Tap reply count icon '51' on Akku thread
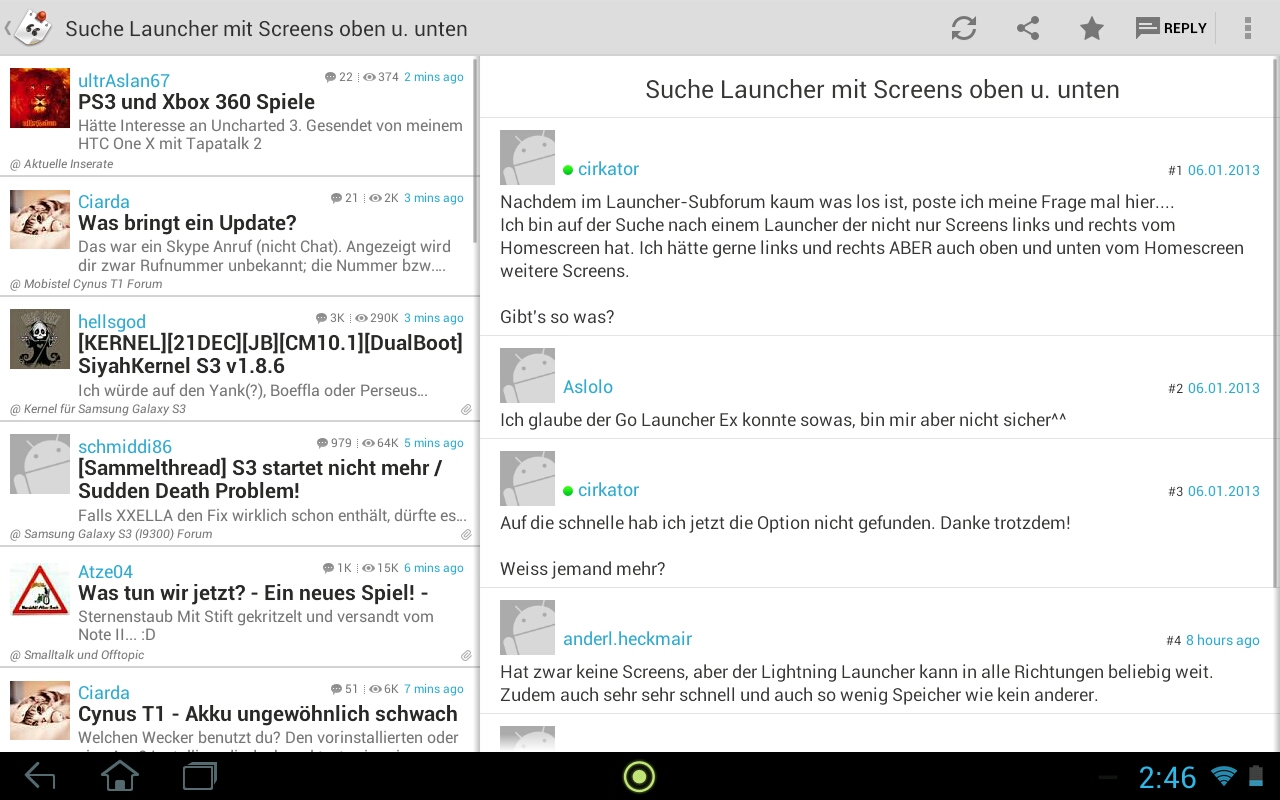1280x800 pixels. [x=345, y=689]
